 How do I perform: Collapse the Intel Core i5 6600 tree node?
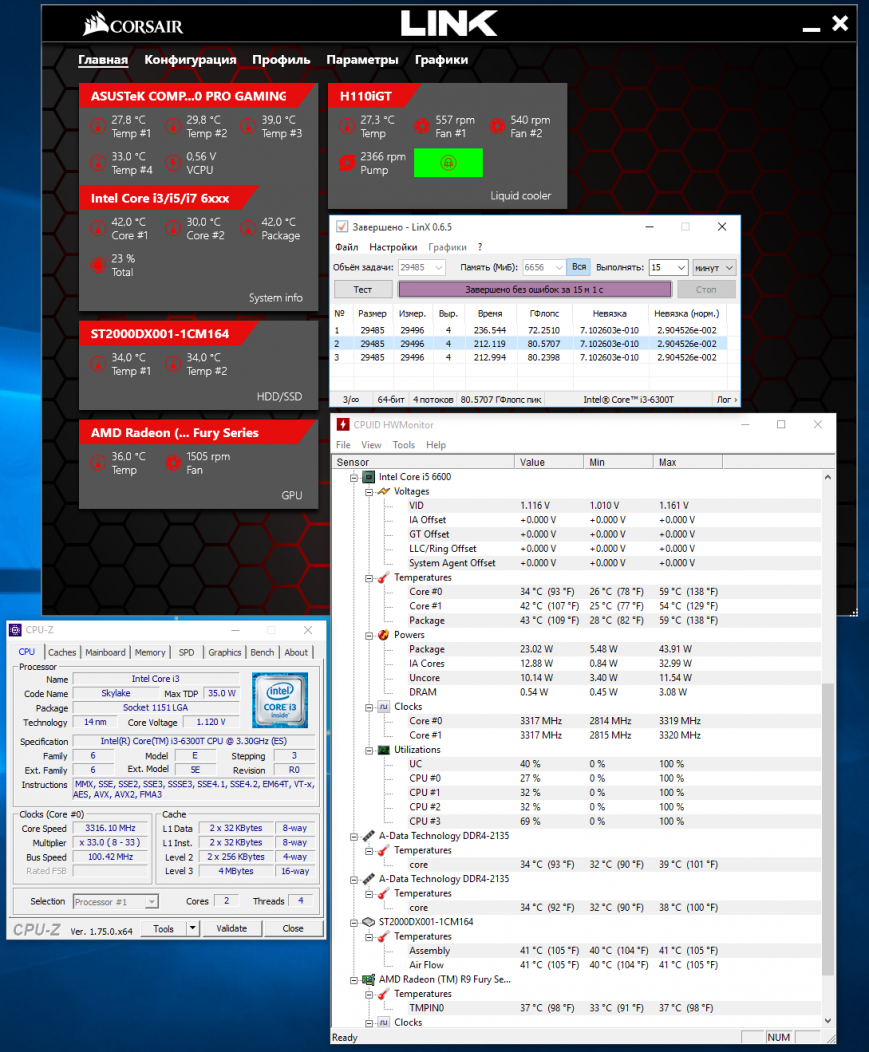(x=354, y=477)
